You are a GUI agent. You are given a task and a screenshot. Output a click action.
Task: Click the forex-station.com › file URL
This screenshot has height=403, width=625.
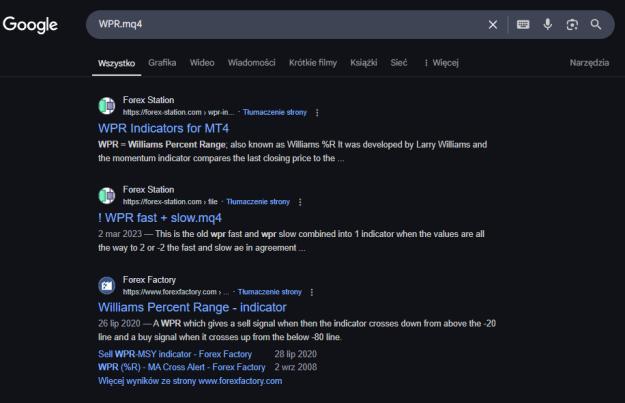pyautogui.click(x=170, y=202)
